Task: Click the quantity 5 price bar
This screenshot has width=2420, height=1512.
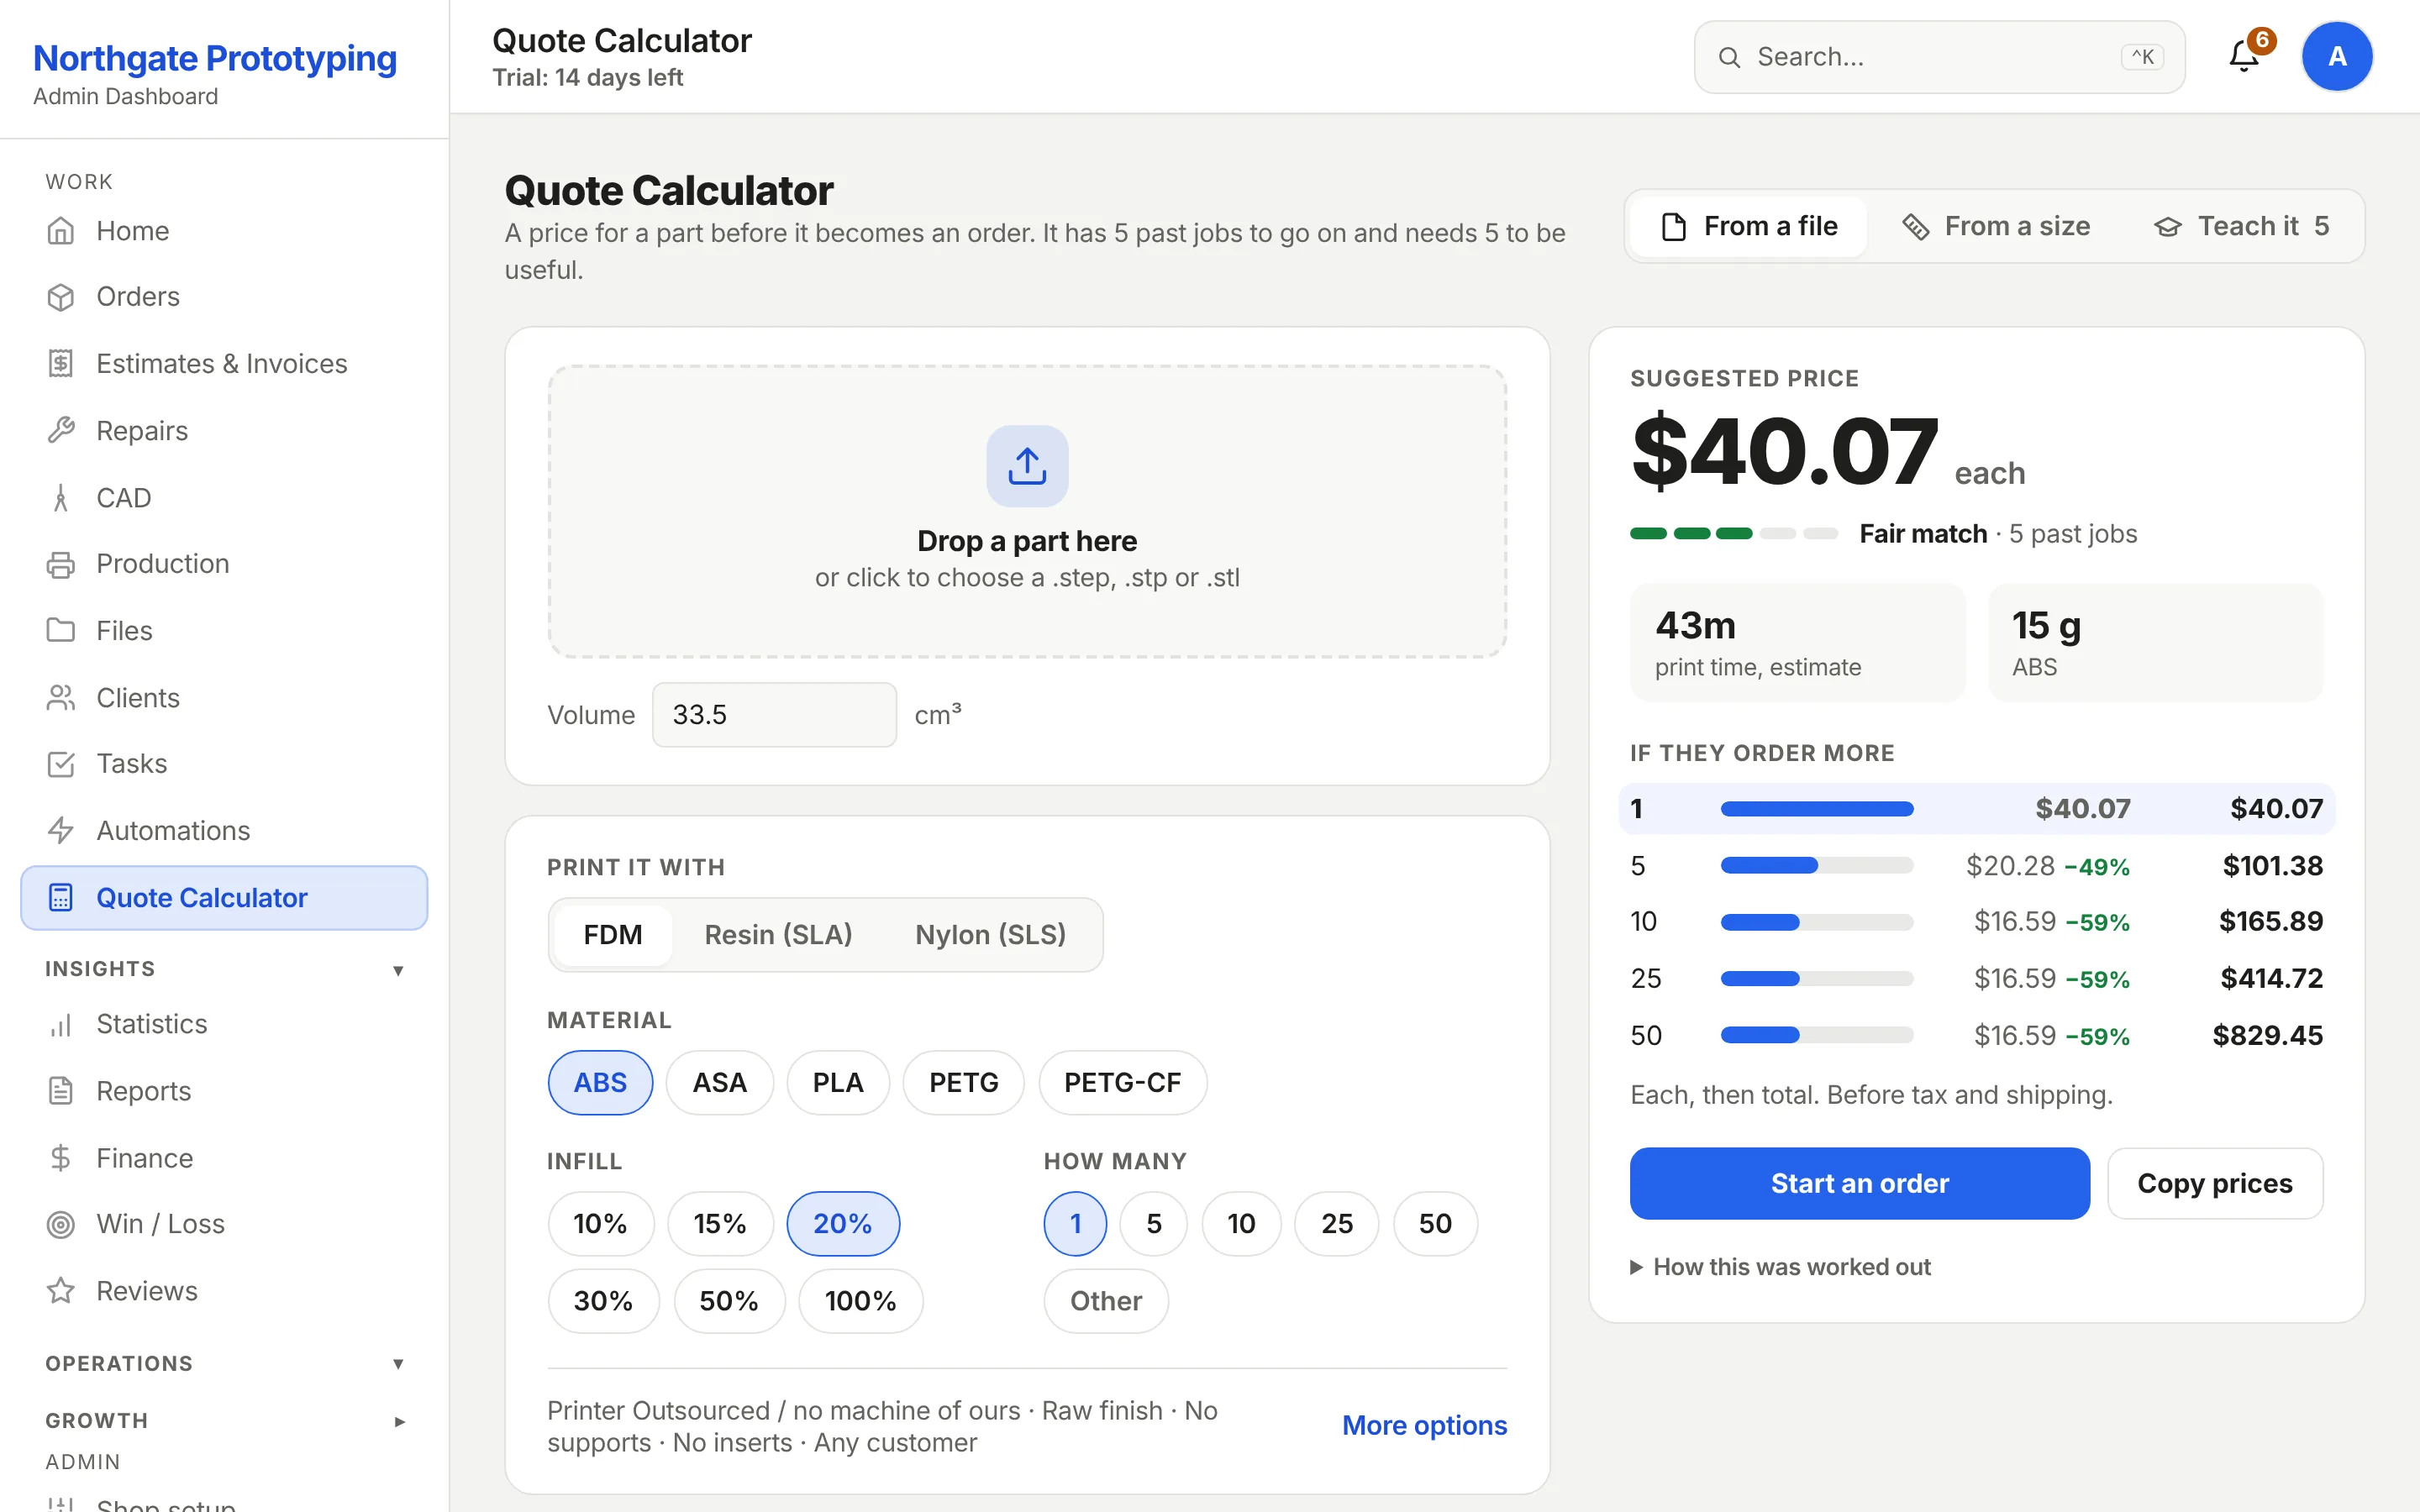Action: click(1817, 866)
